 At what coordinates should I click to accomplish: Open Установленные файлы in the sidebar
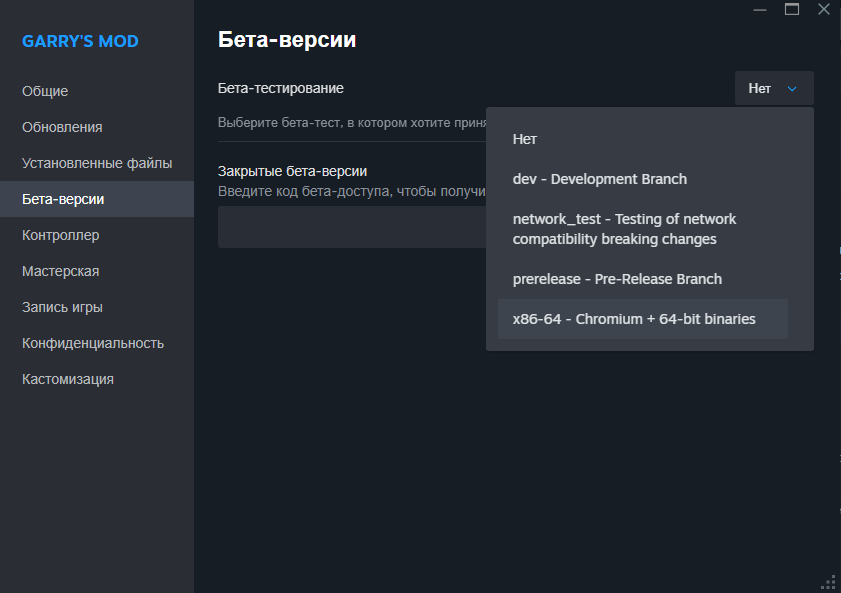tap(97, 163)
